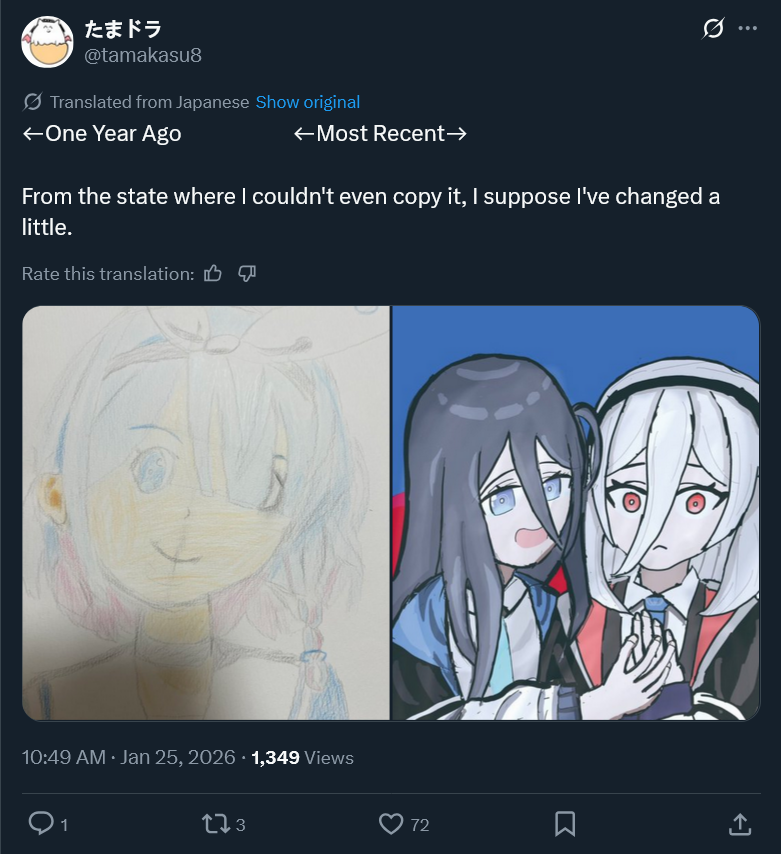Click the たまドラ display name

click(x=123, y=28)
